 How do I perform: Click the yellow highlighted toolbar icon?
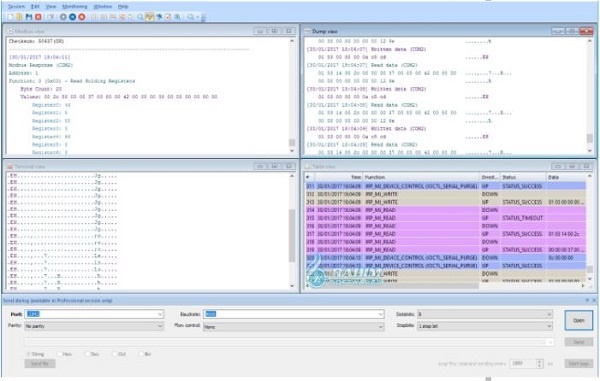pyautogui.click(x=150, y=17)
